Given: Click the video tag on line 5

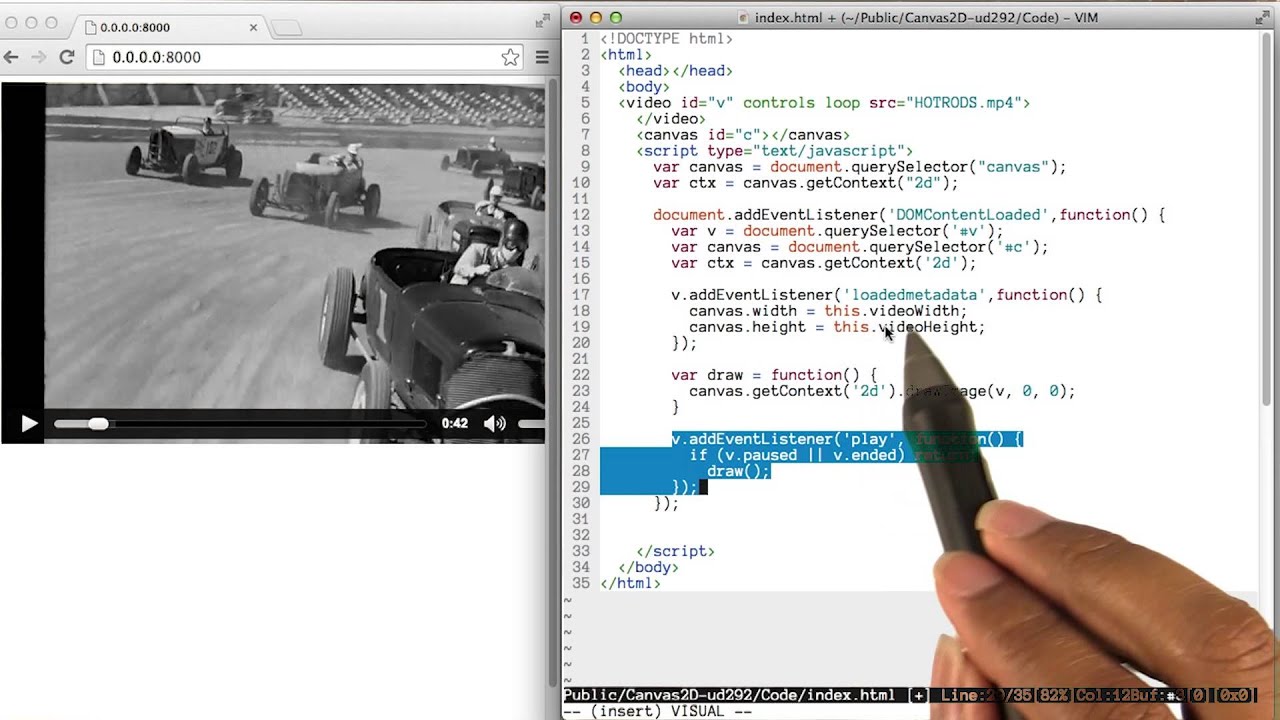Looking at the screenshot, I should point(824,103).
